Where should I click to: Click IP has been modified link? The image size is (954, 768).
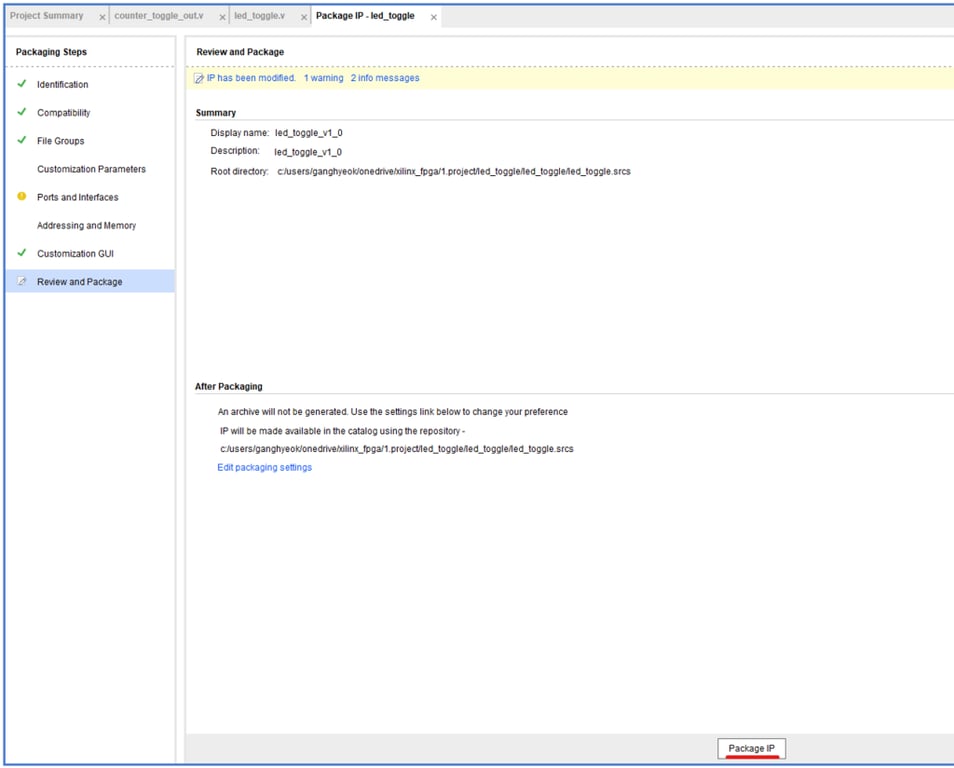[x=251, y=78]
